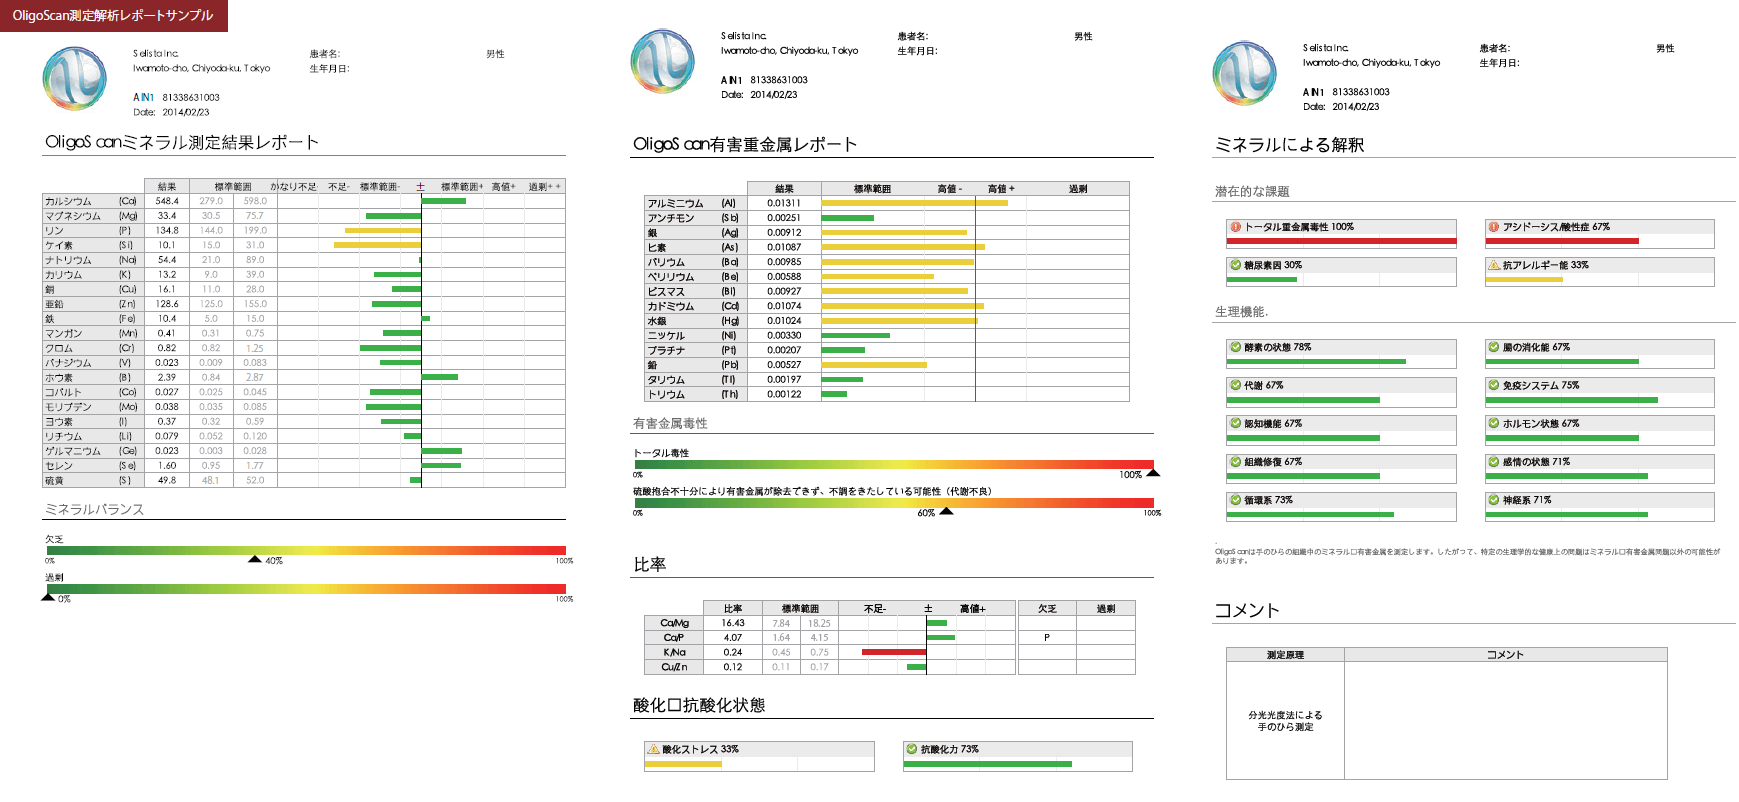Click the logo on the ミネラル測定結果レポート page
The height and width of the screenshot is (802, 1739).
[x=75, y=79]
